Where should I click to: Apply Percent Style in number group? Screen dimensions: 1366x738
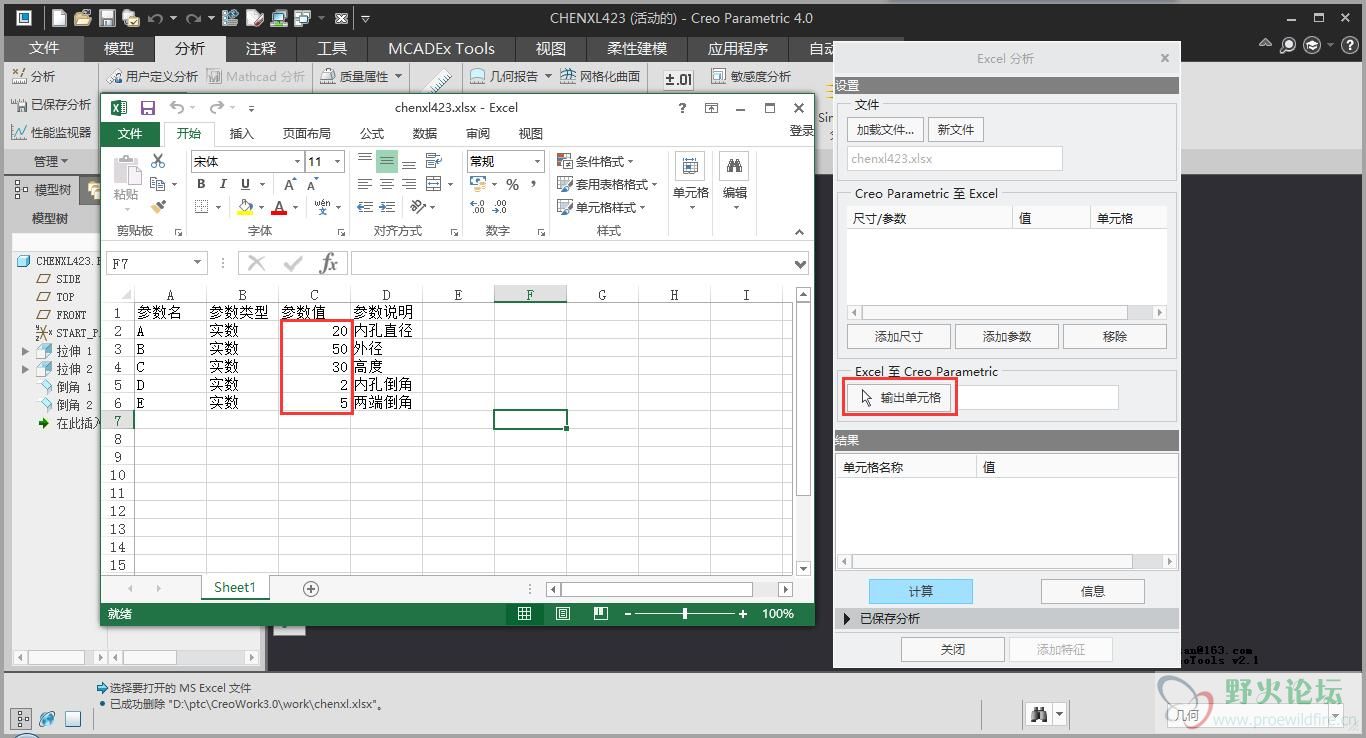pos(512,184)
